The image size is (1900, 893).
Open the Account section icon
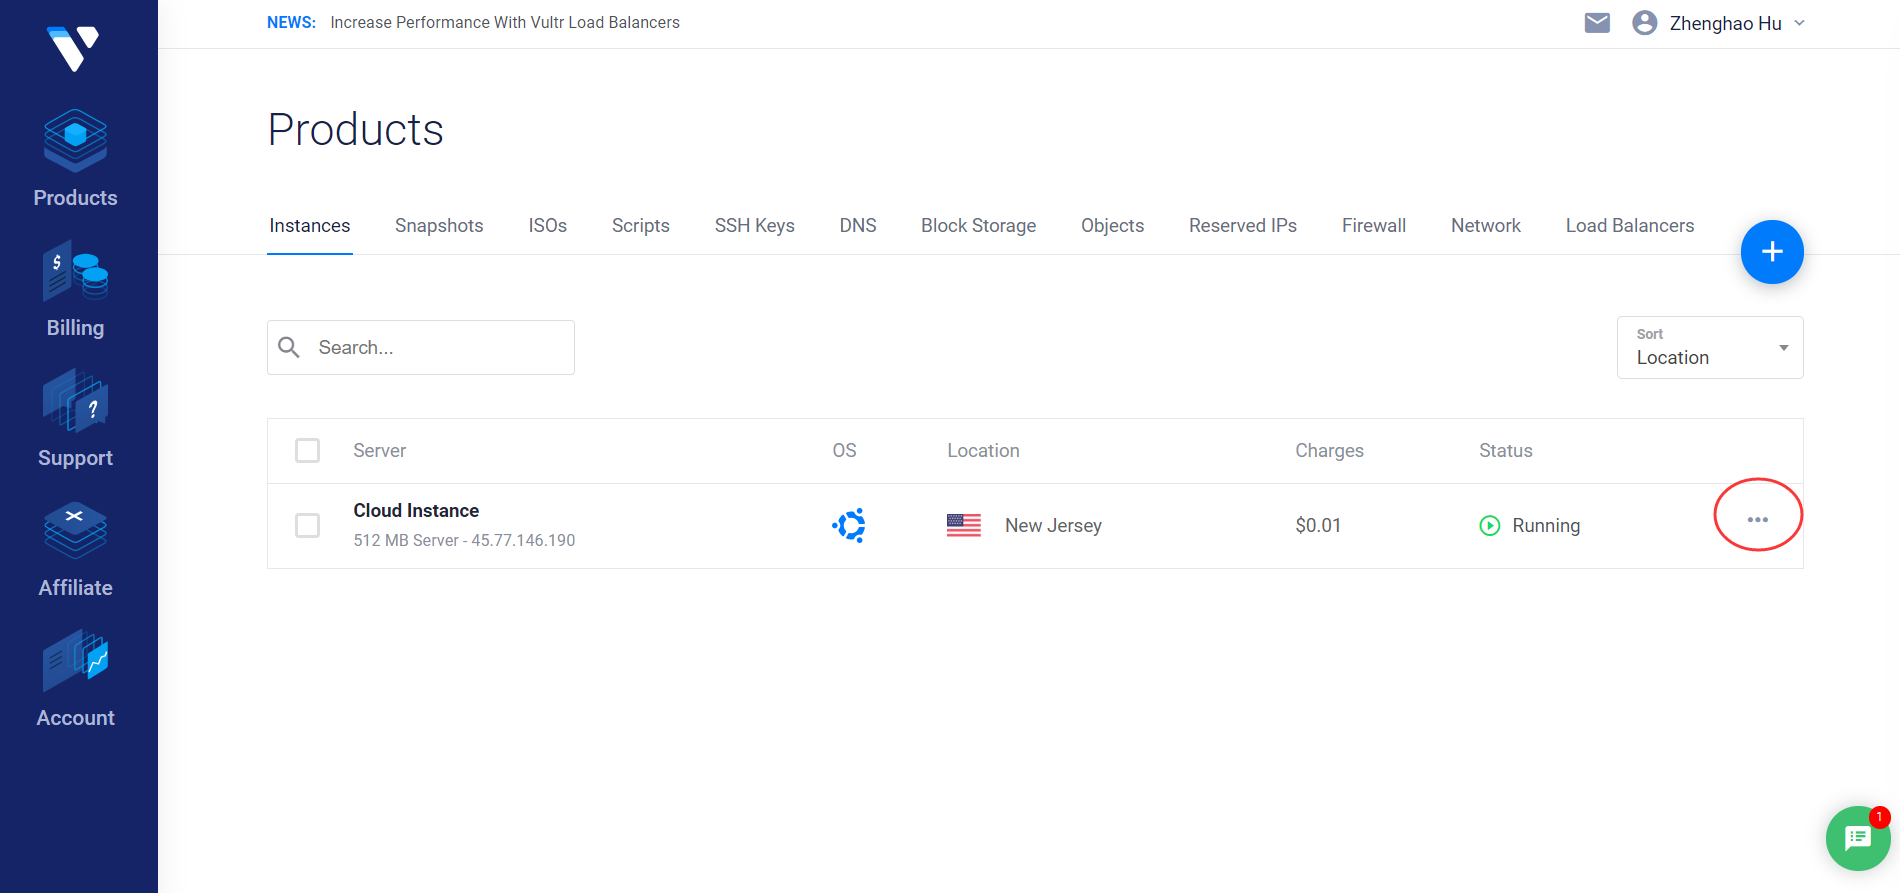coord(75,661)
